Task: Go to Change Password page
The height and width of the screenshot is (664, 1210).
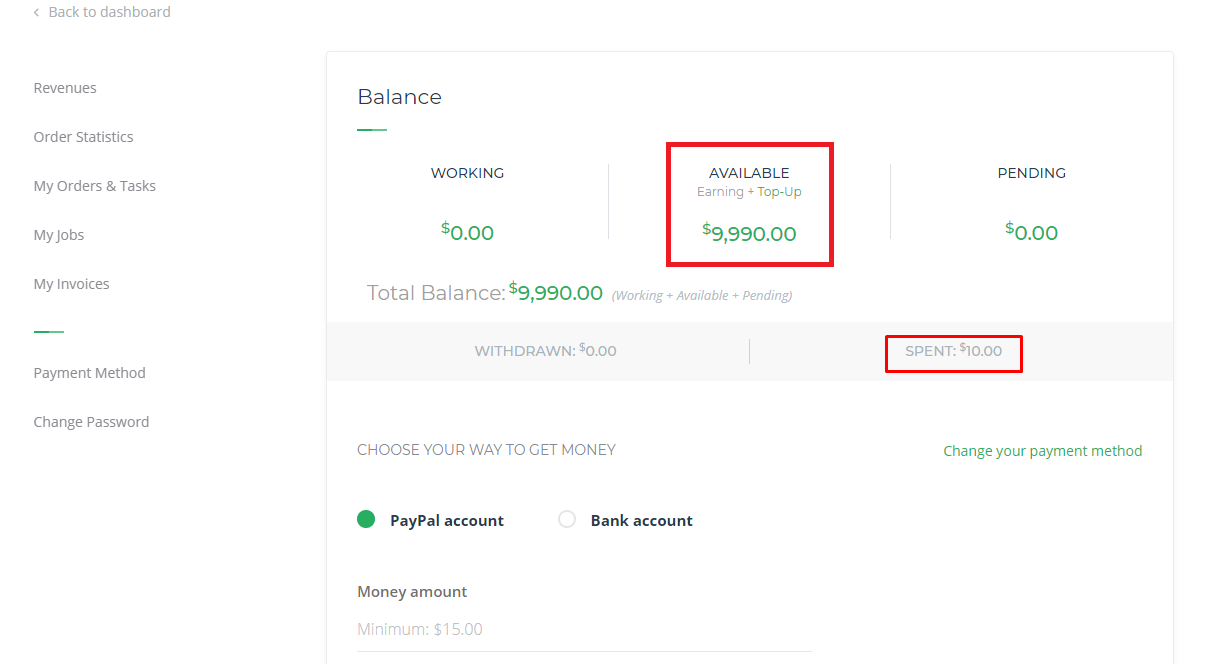Action: (91, 422)
